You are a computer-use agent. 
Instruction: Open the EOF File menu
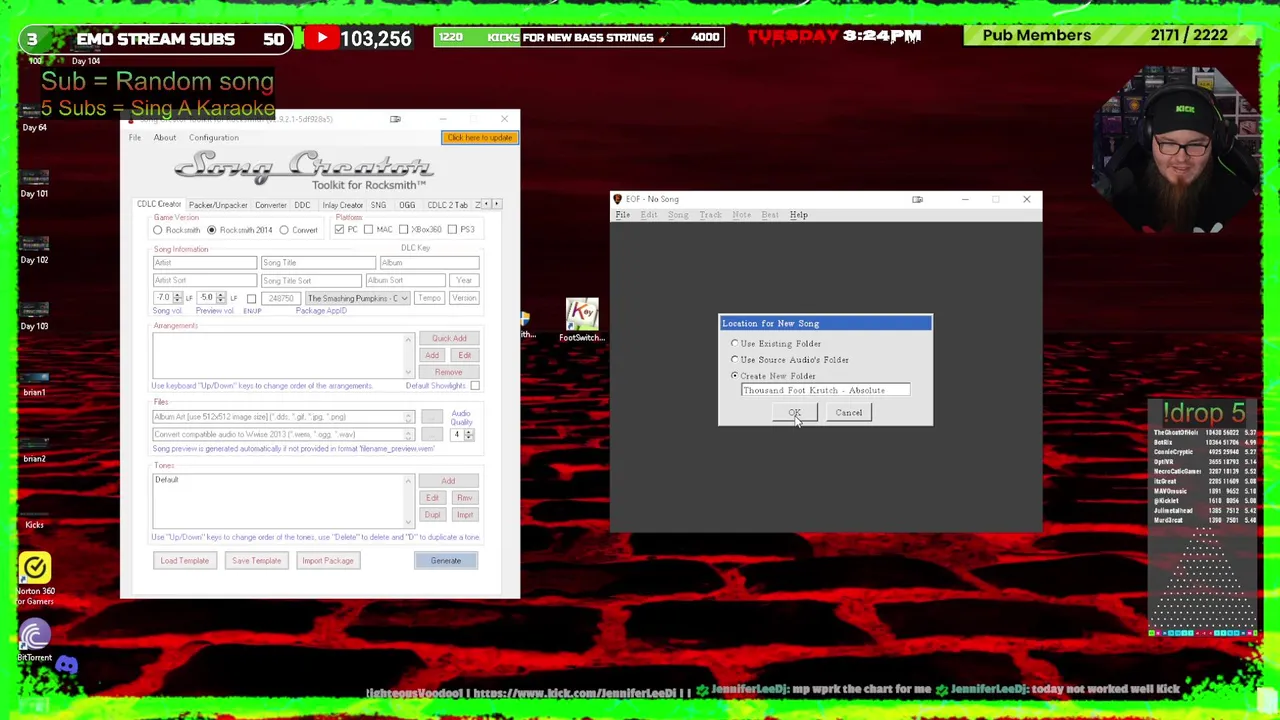622,215
